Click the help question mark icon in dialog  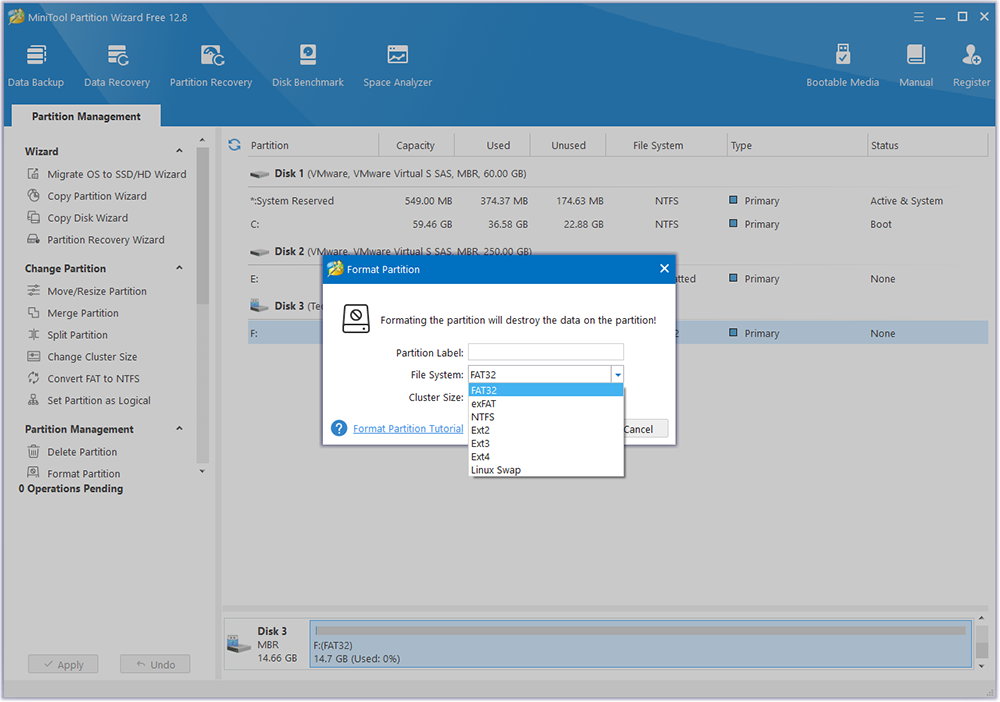339,428
